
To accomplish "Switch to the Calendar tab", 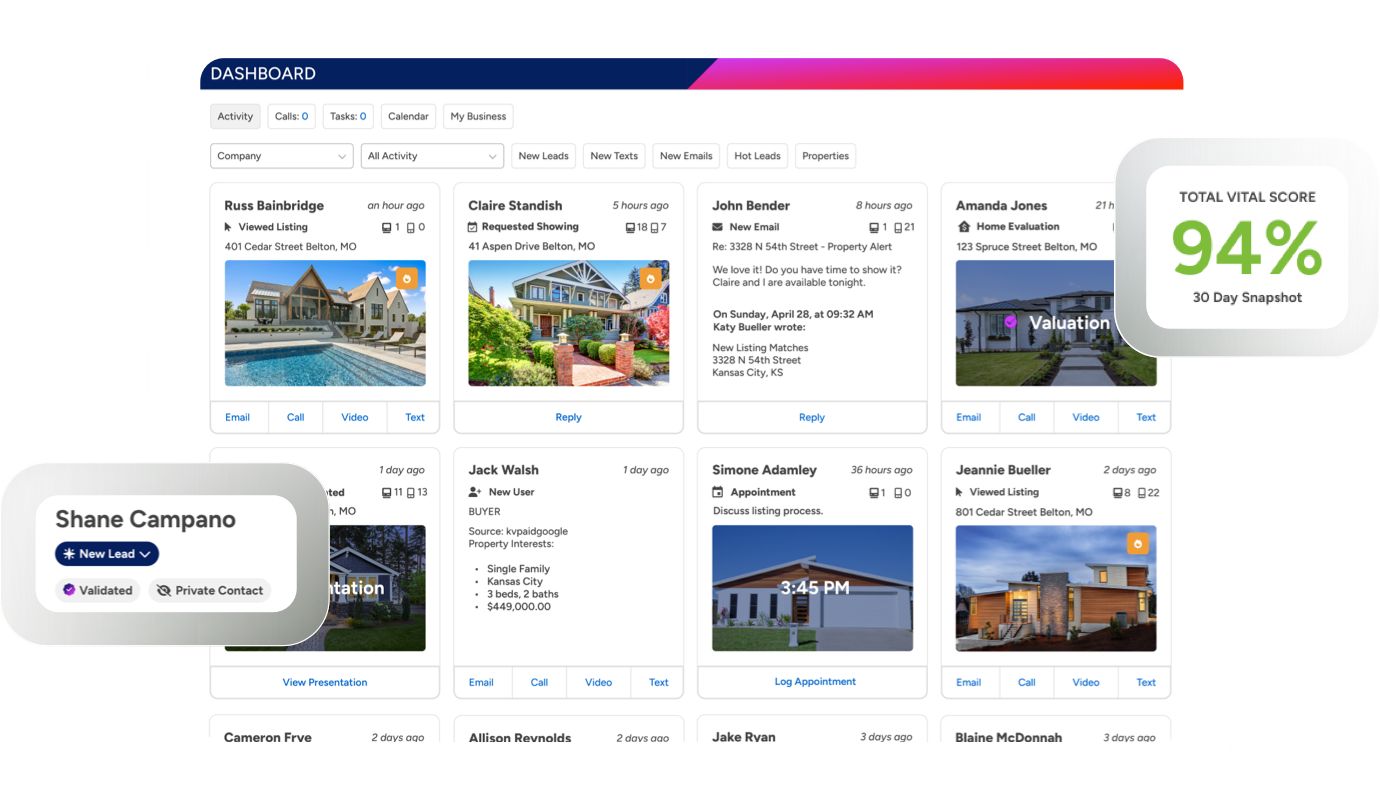I will (408, 116).
